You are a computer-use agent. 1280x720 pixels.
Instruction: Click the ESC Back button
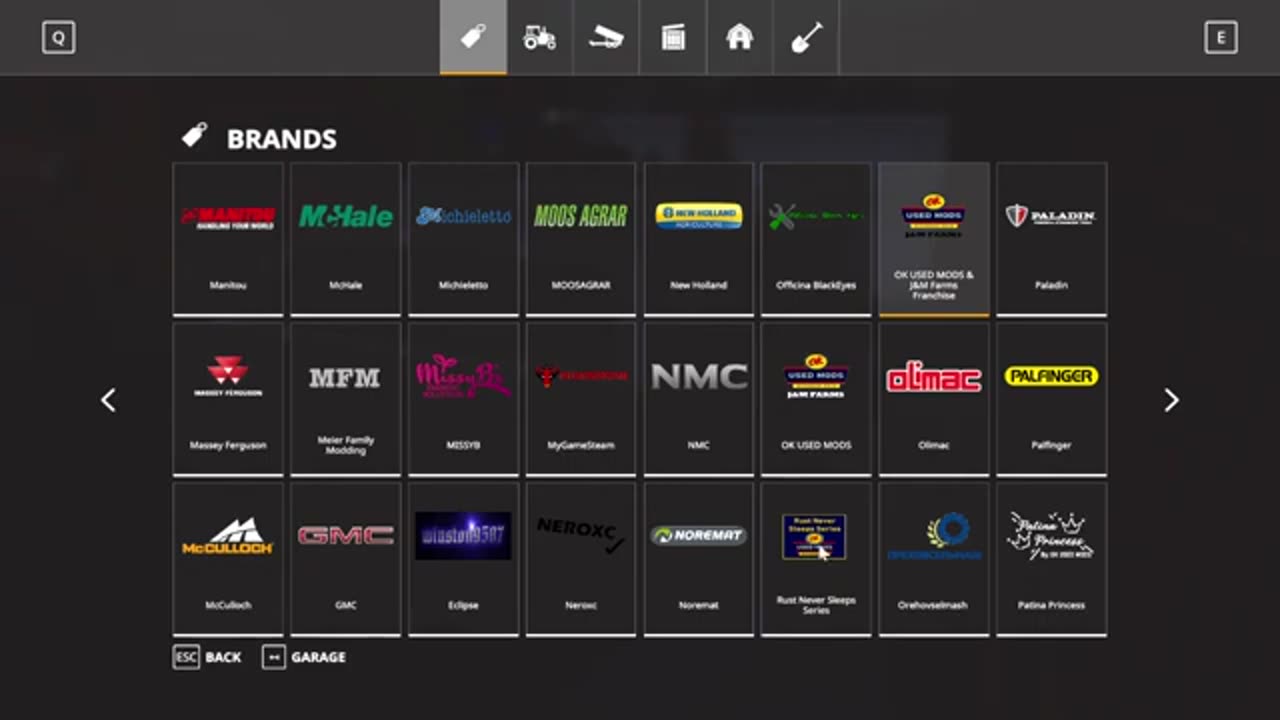[x=207, y=657]
